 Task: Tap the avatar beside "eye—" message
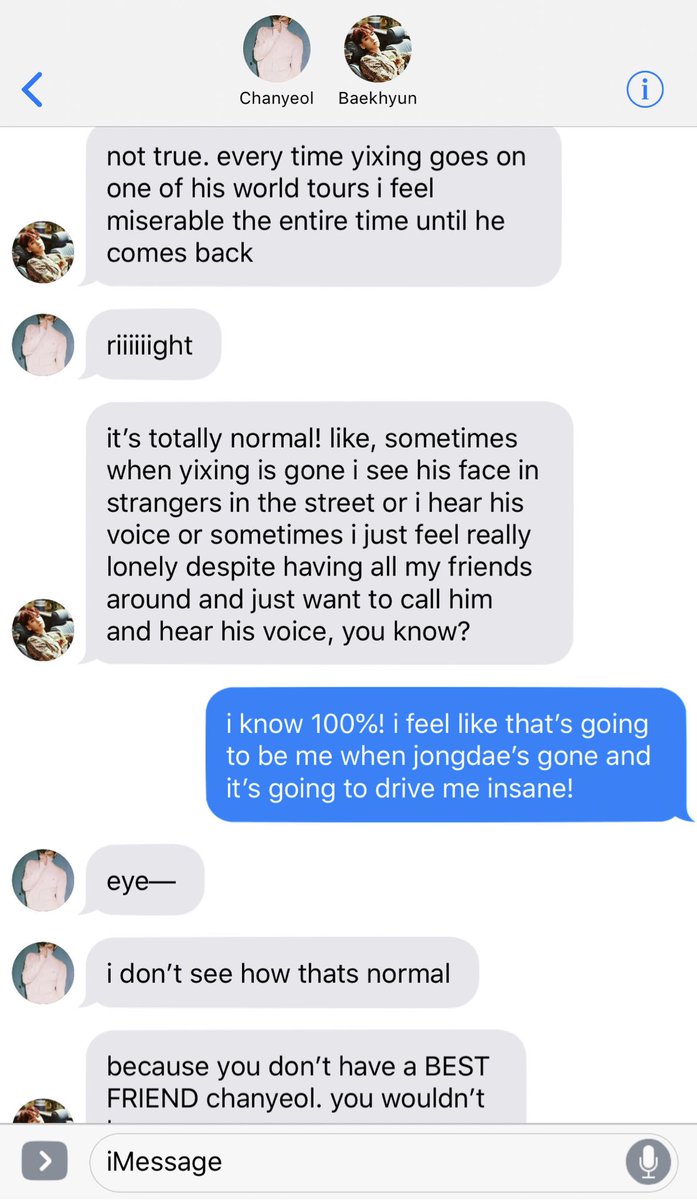[x=43, y=880]
